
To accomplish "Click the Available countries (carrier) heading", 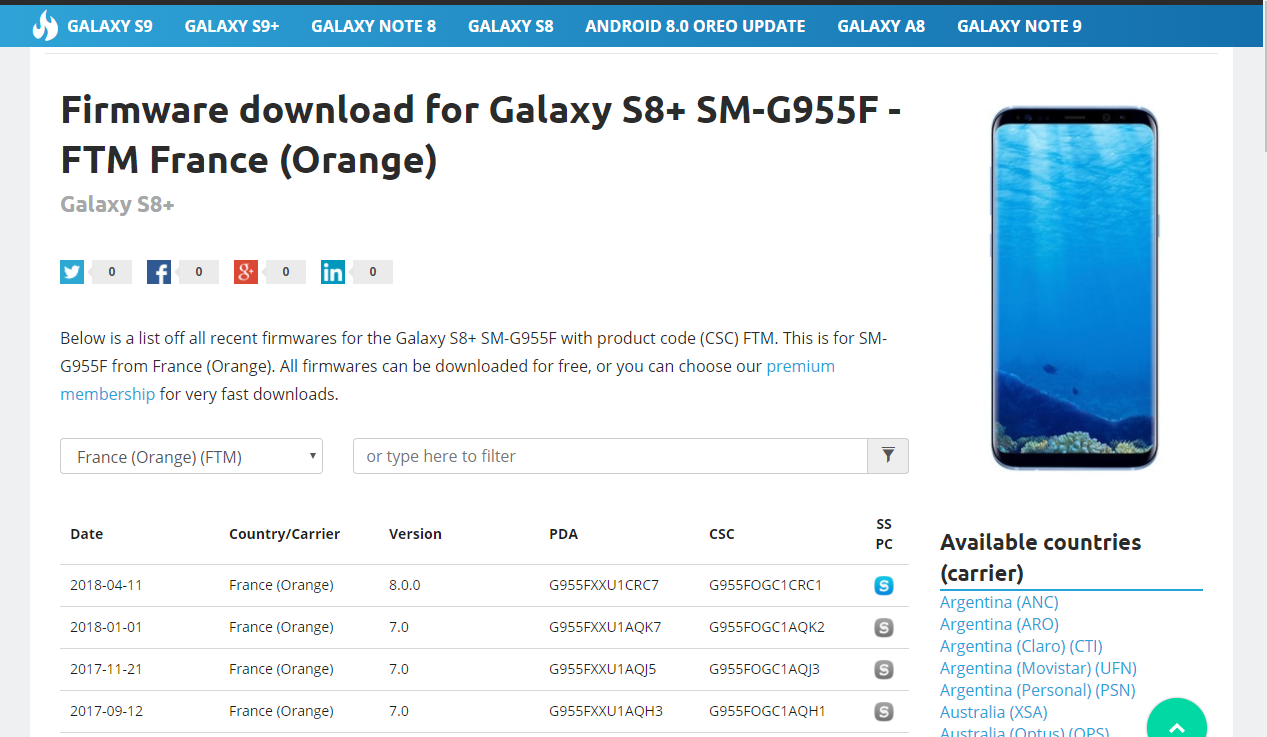I will click(1041, 557).
